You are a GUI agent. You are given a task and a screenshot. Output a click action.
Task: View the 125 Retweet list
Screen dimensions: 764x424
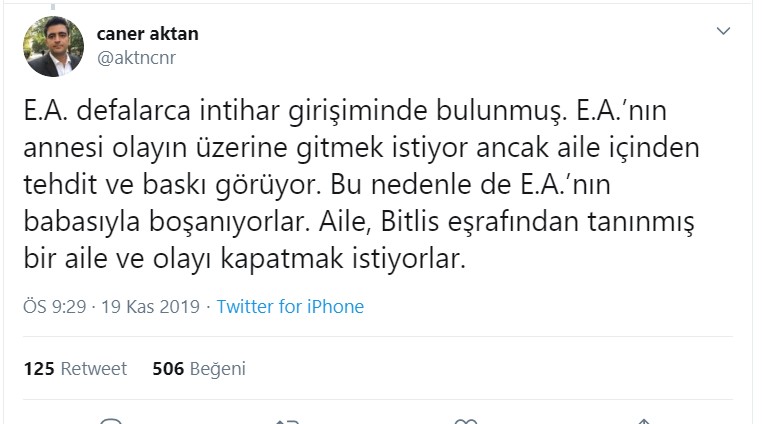point(75,369)
